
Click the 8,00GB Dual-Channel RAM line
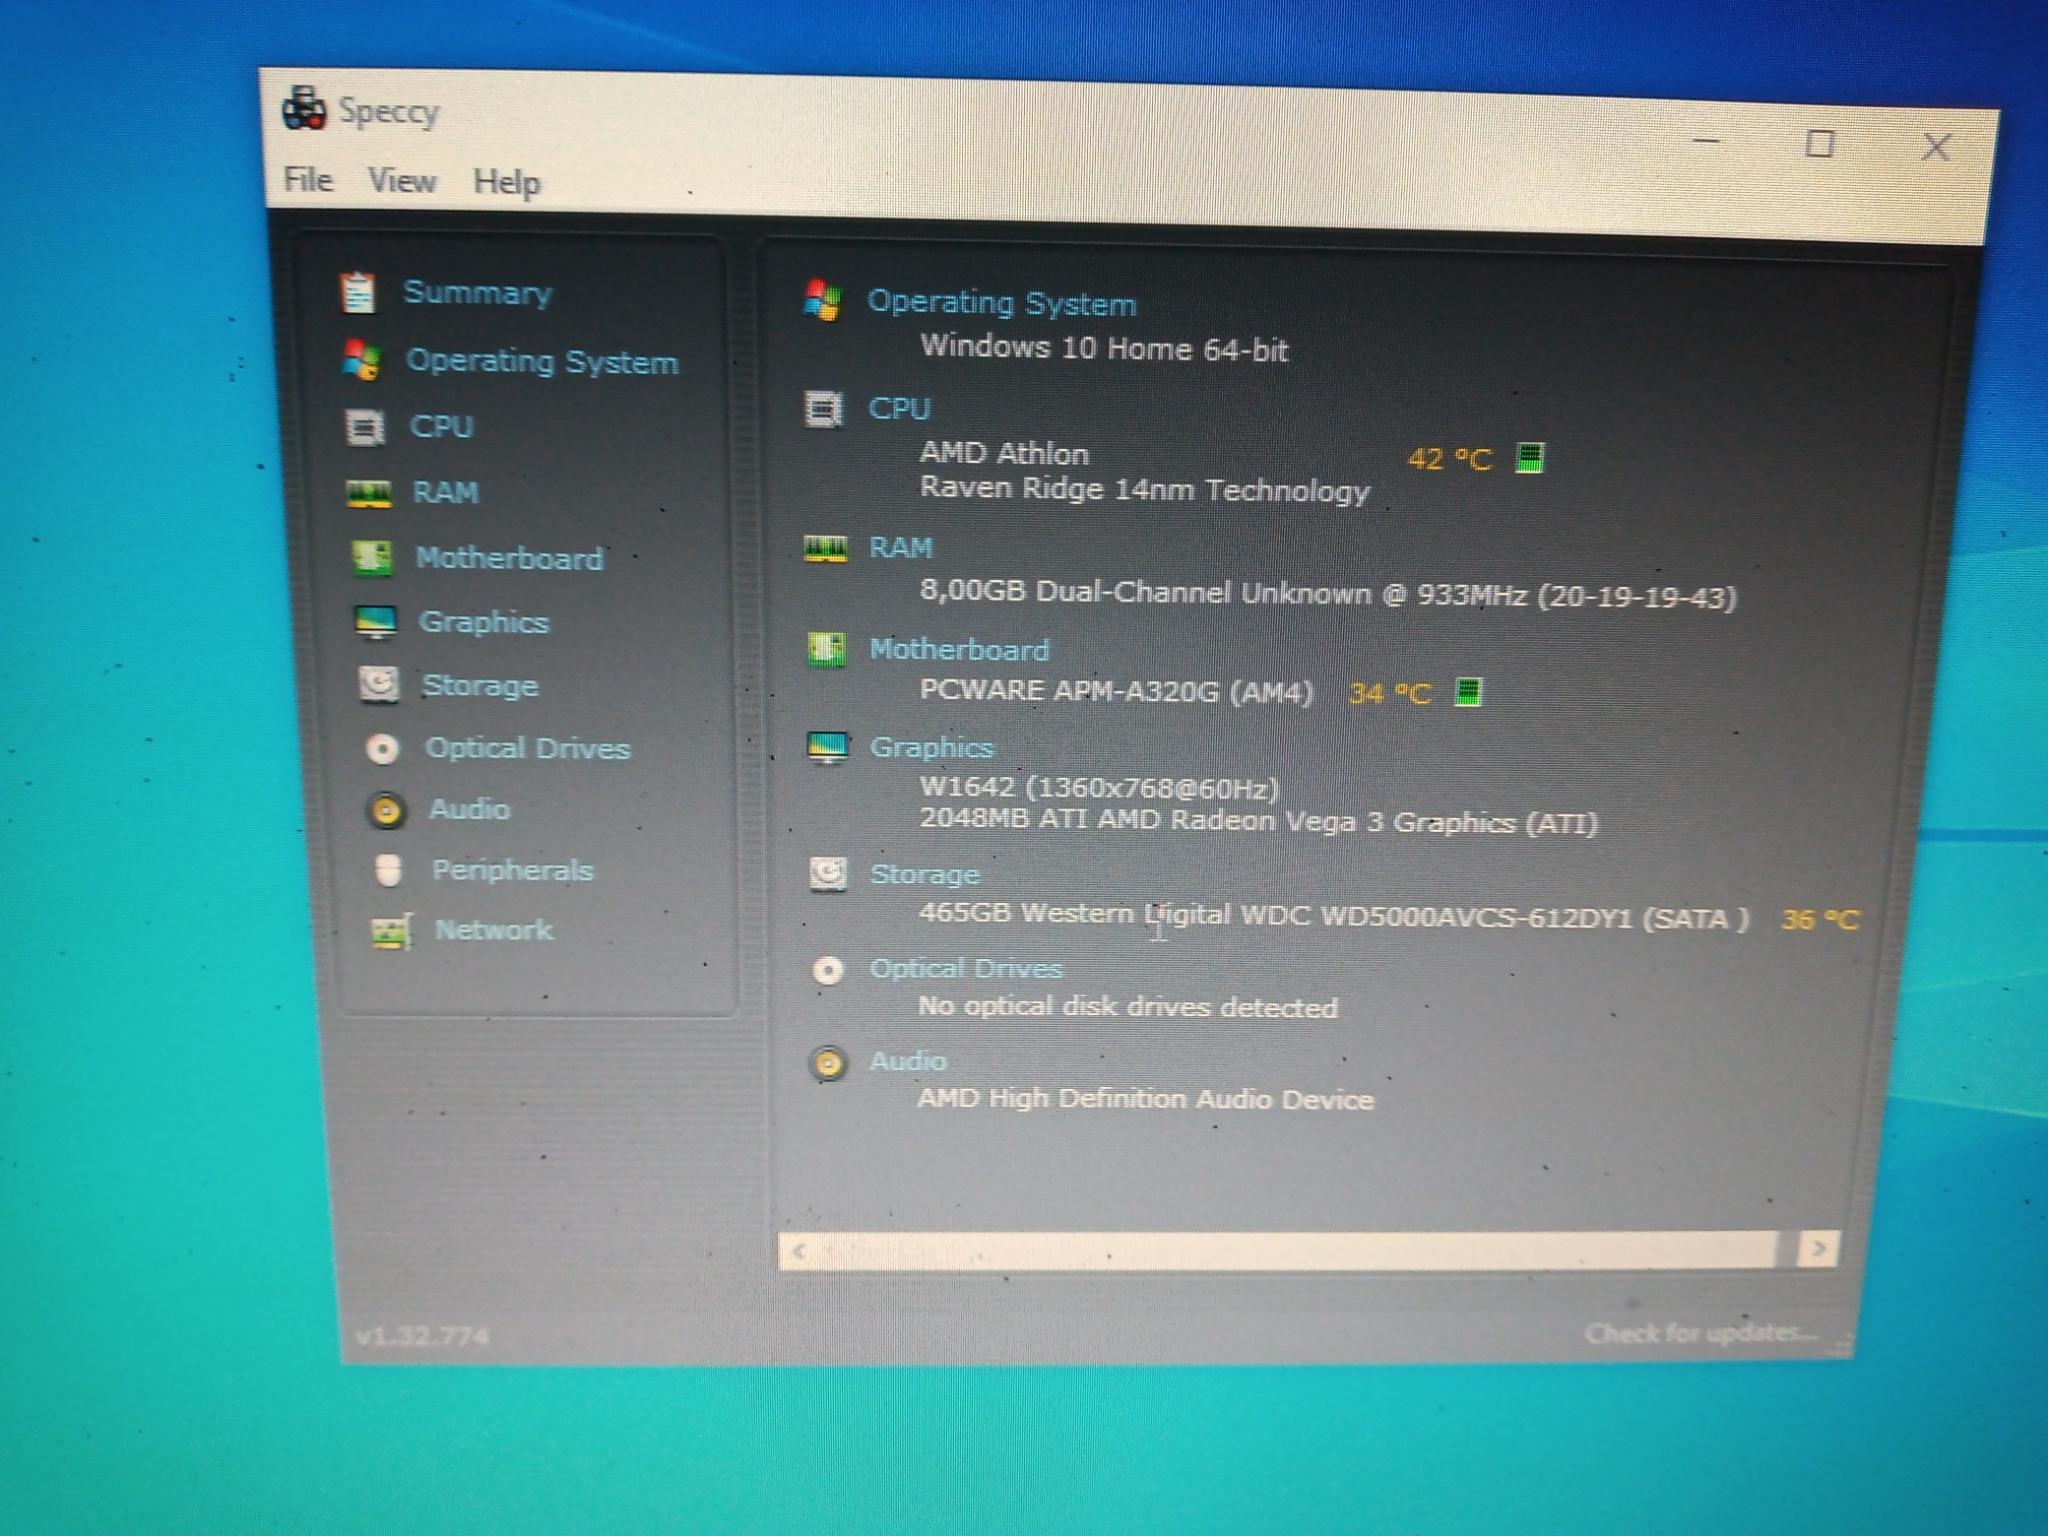tap(1328, 595)
